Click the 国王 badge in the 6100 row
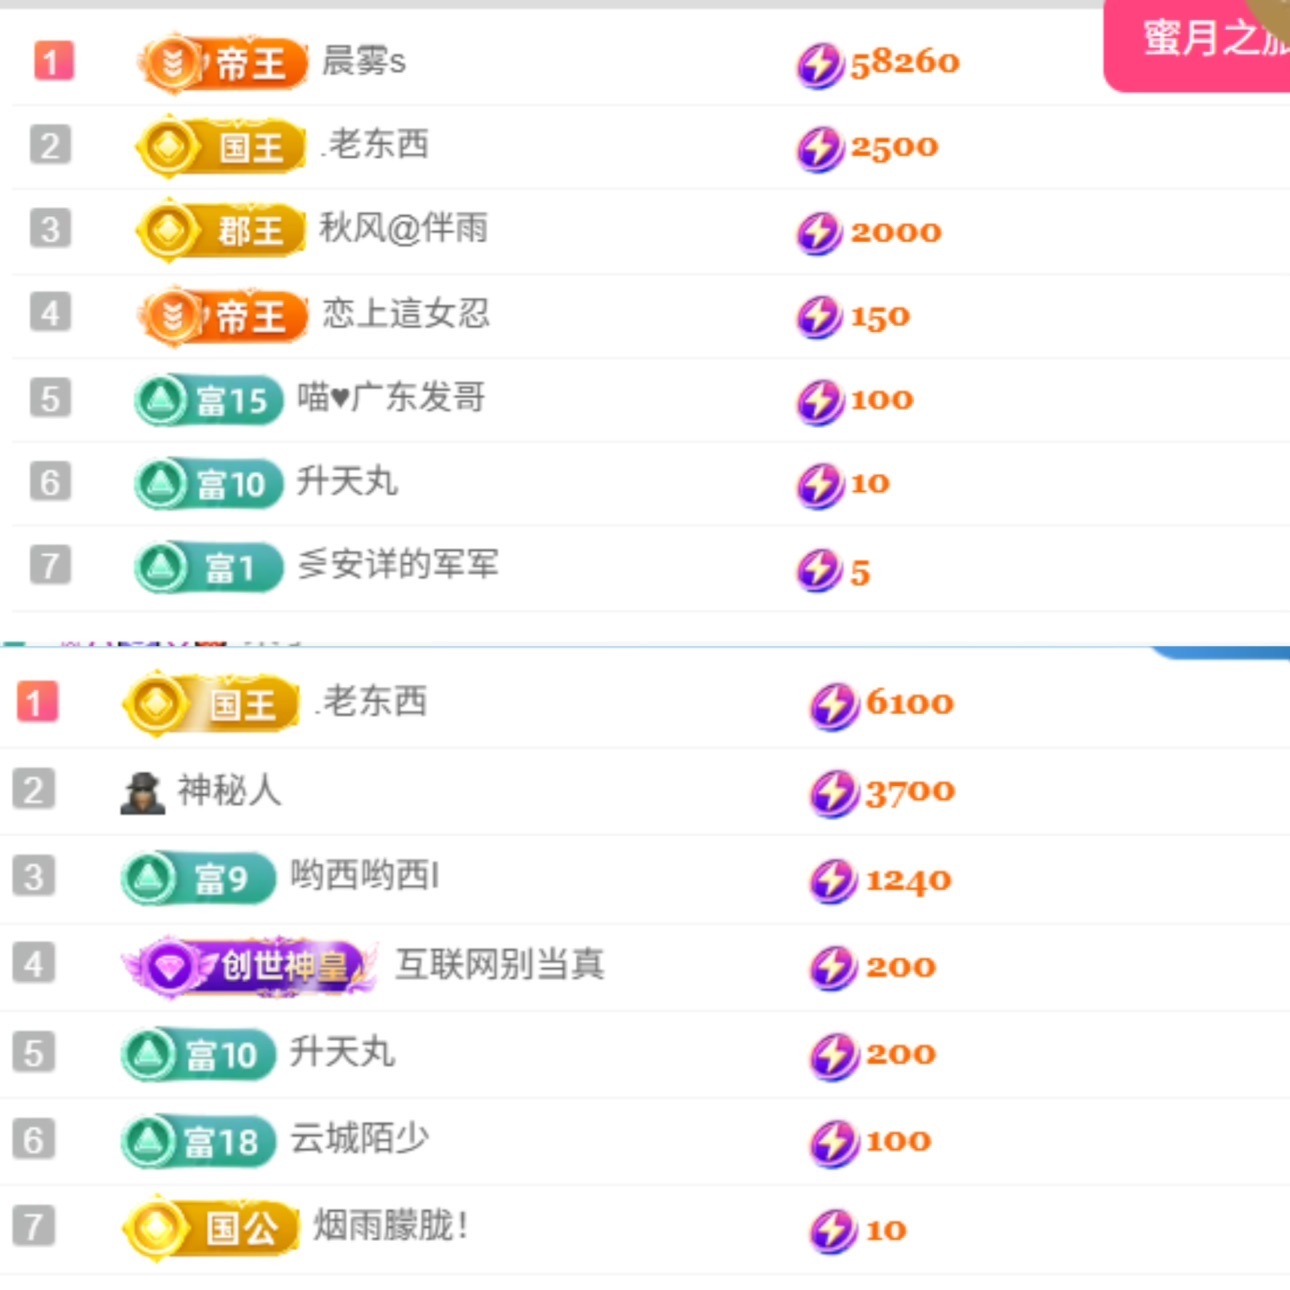The image size is (1290, 1290). point(211,704)
